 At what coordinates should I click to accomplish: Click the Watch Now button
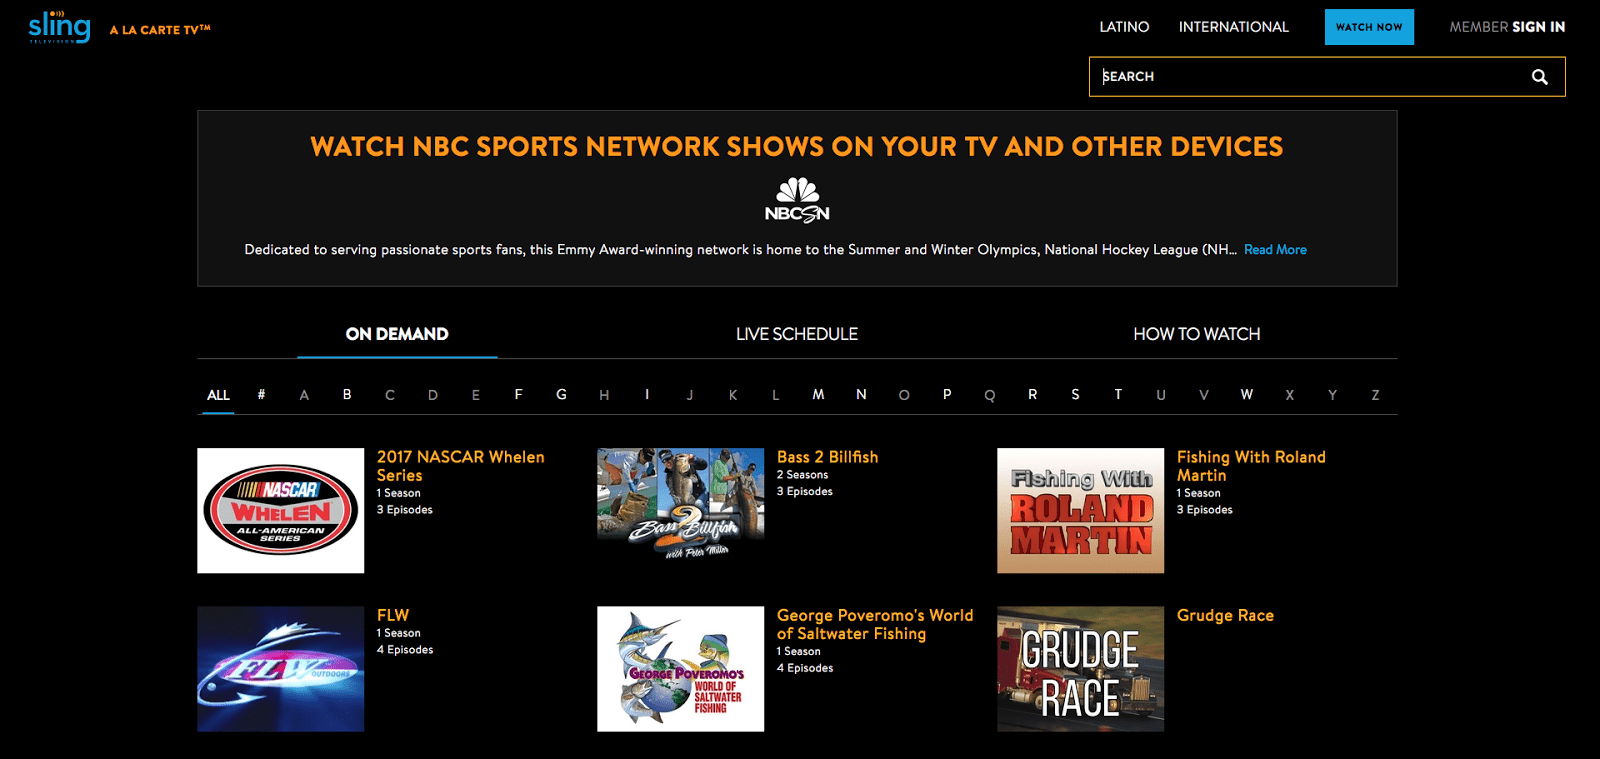click(1369, 27)
